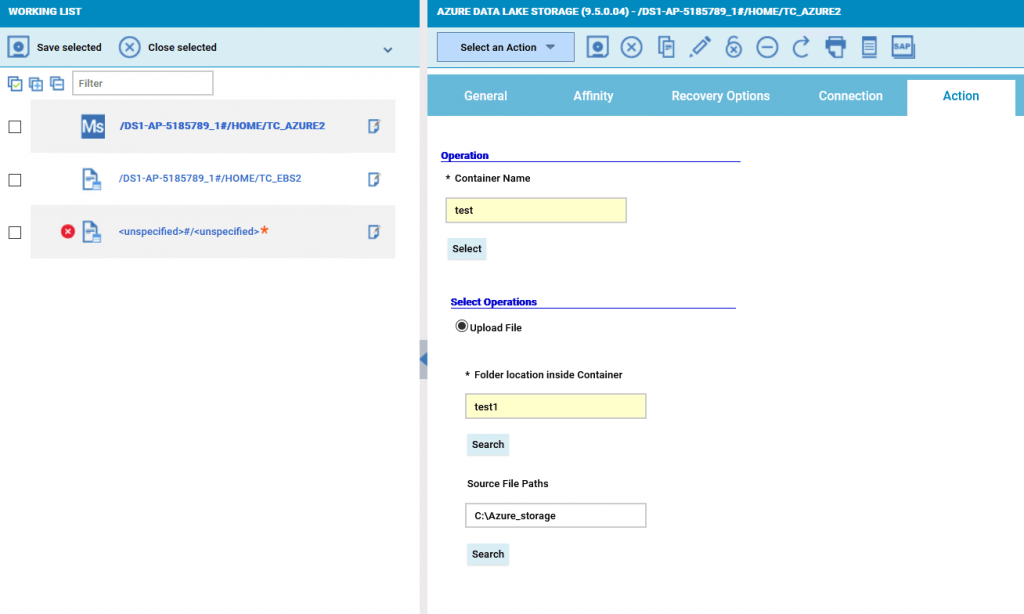
Task: Select the Upload File radio button
Action: [461, 325]
